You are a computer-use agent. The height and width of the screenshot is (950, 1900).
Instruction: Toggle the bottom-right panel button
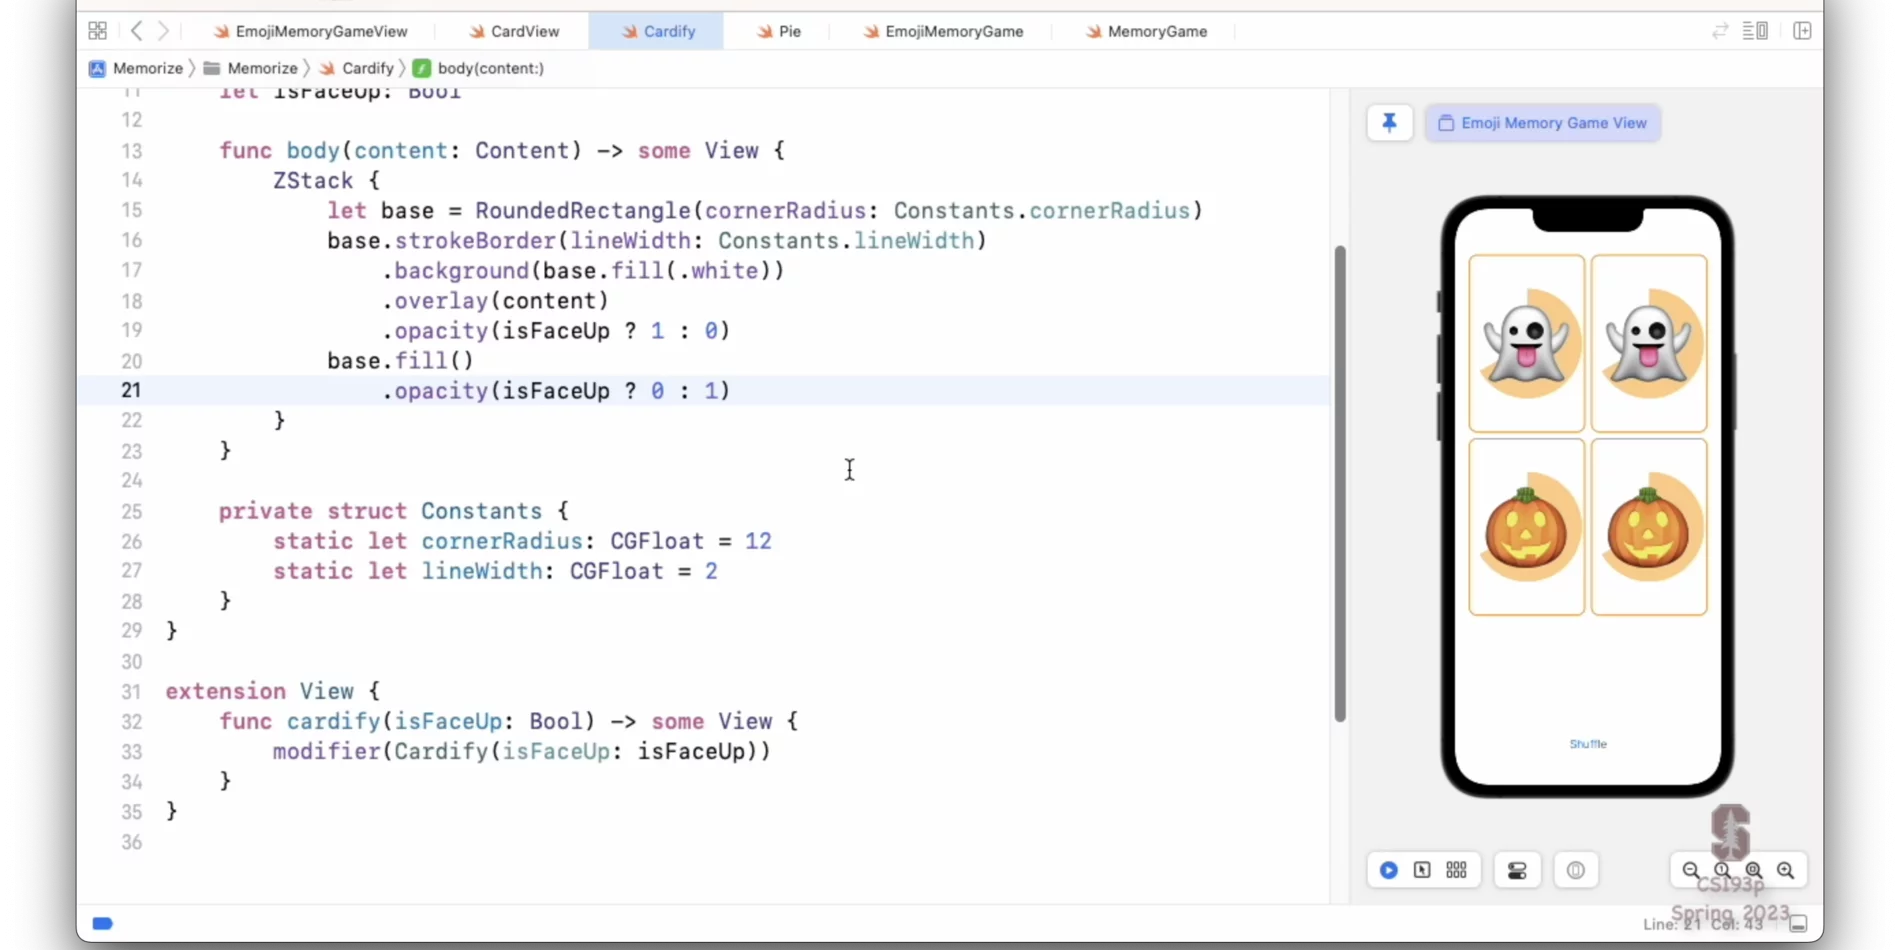[1798, 924]
